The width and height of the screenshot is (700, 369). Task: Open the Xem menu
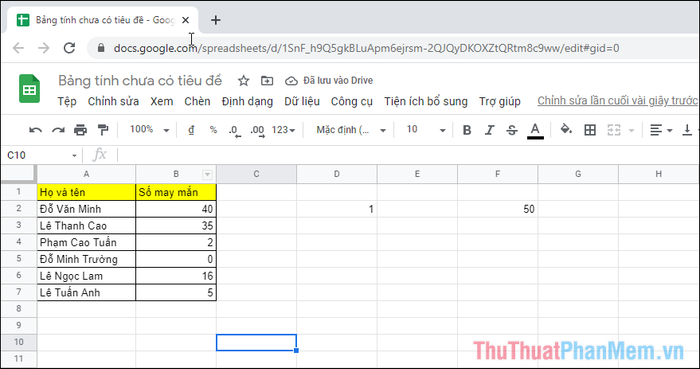pyautogui.click(x=162, y=102)
